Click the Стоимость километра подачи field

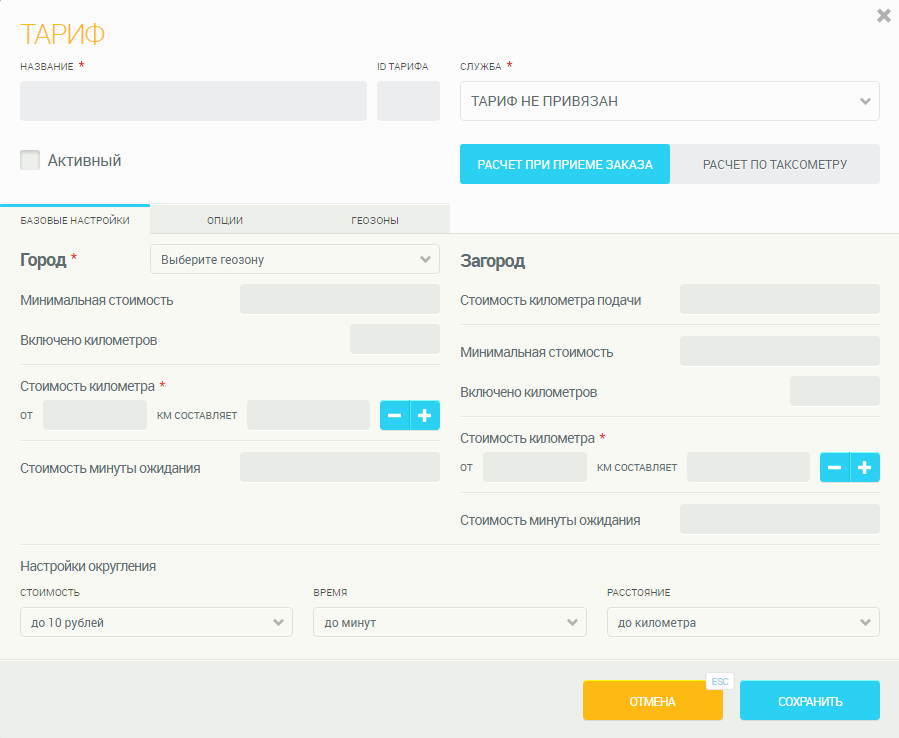pos(779,299)
